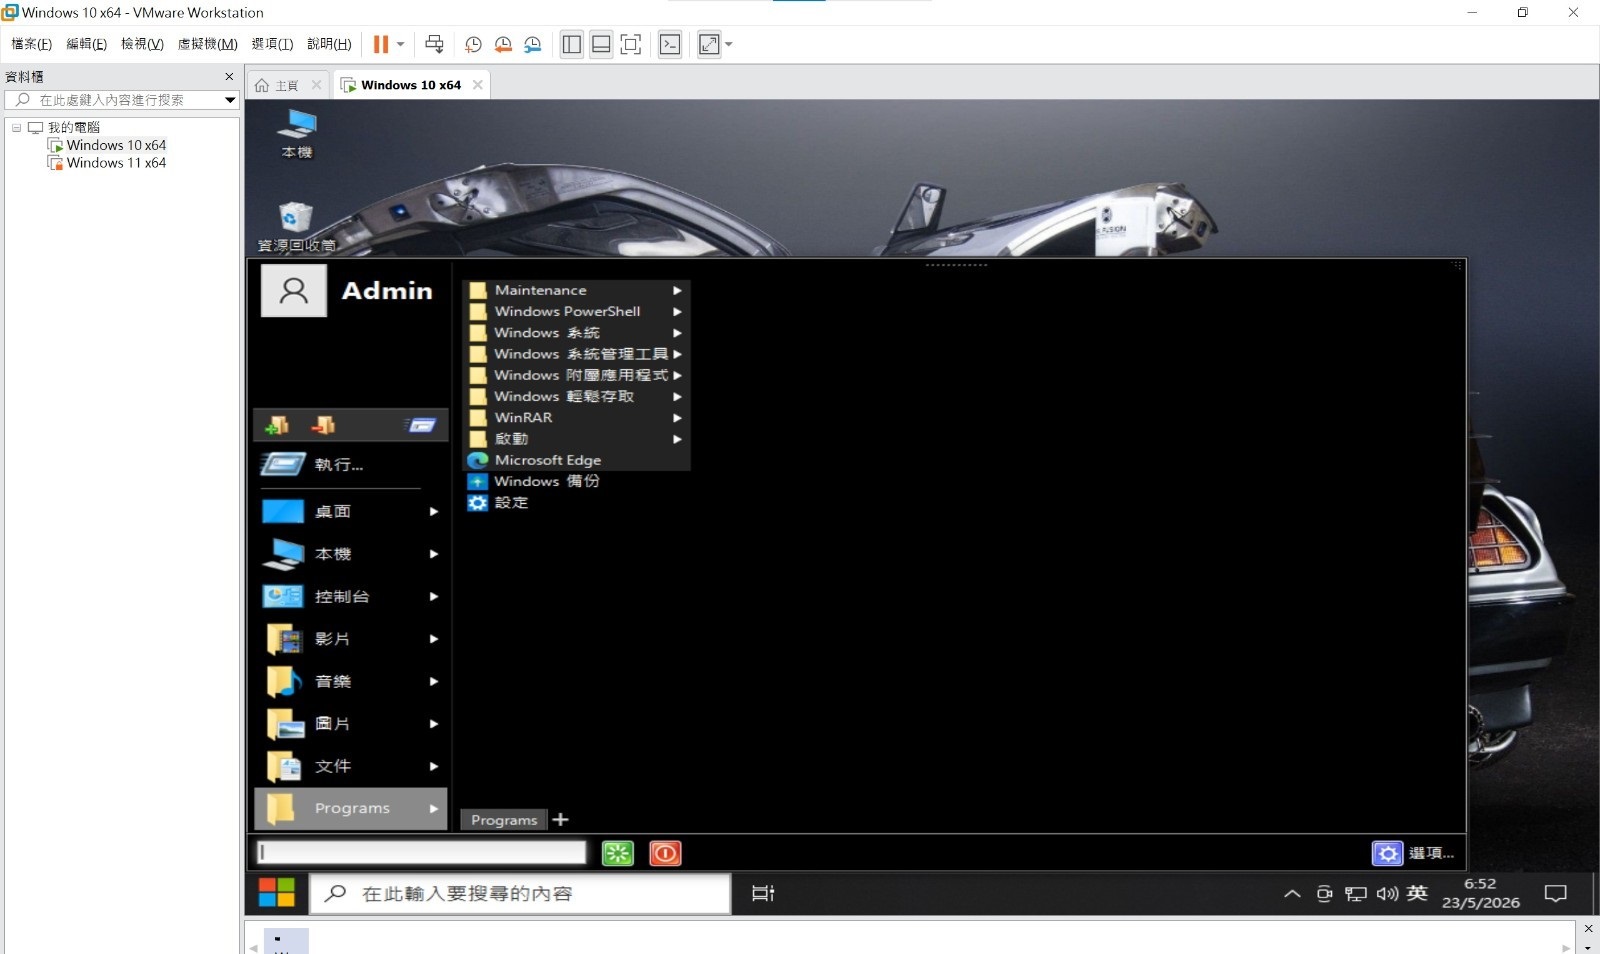This screenshot has height=954, width=1600.
Task: Open the 啟動 startup folder
Action: pyautogui.click(x=577, y=439)
